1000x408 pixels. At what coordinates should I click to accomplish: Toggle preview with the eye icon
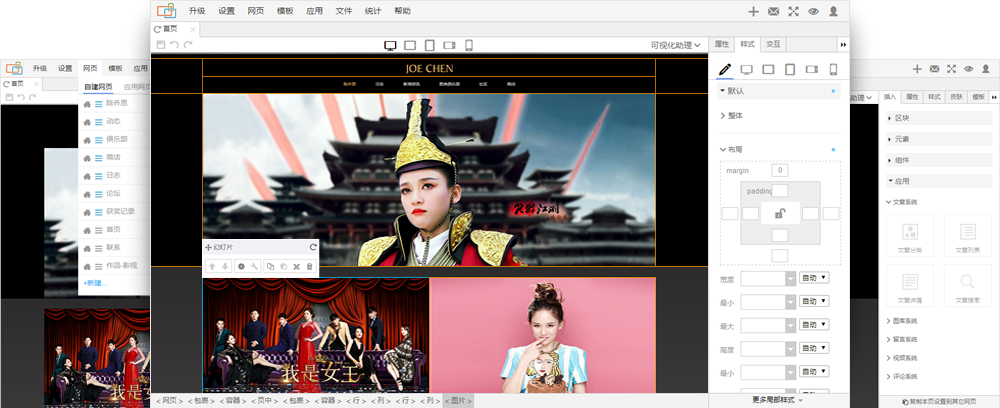[x=813, y=12]
